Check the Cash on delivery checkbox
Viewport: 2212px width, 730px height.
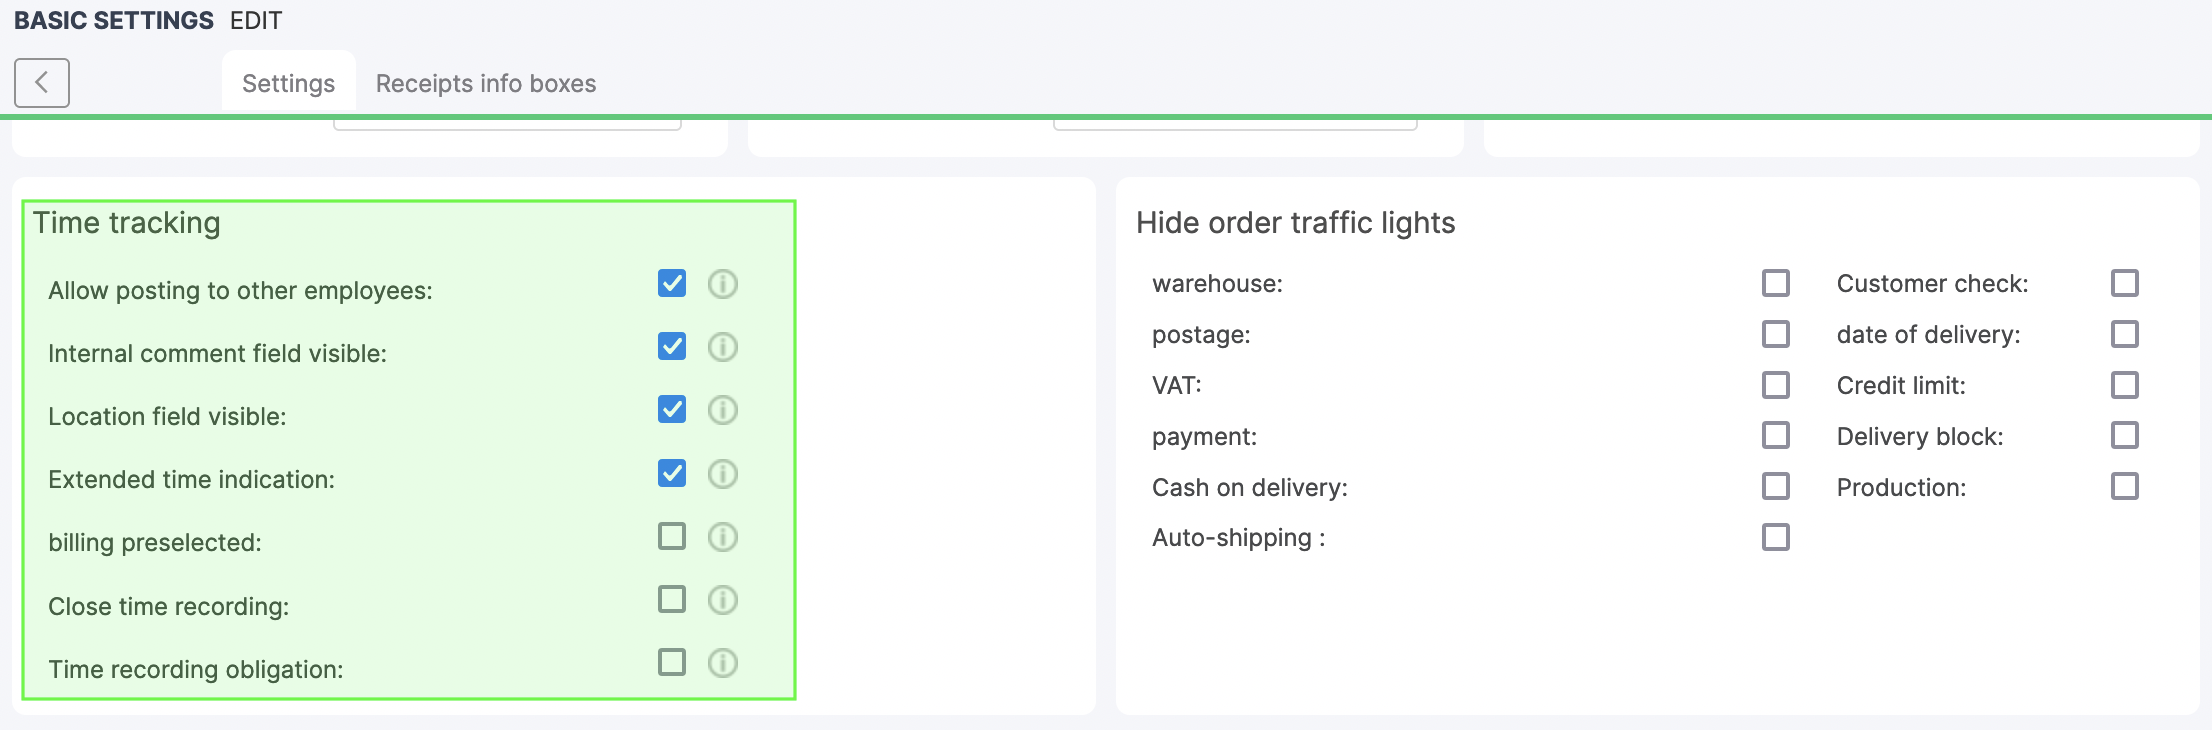point(1775,486)
